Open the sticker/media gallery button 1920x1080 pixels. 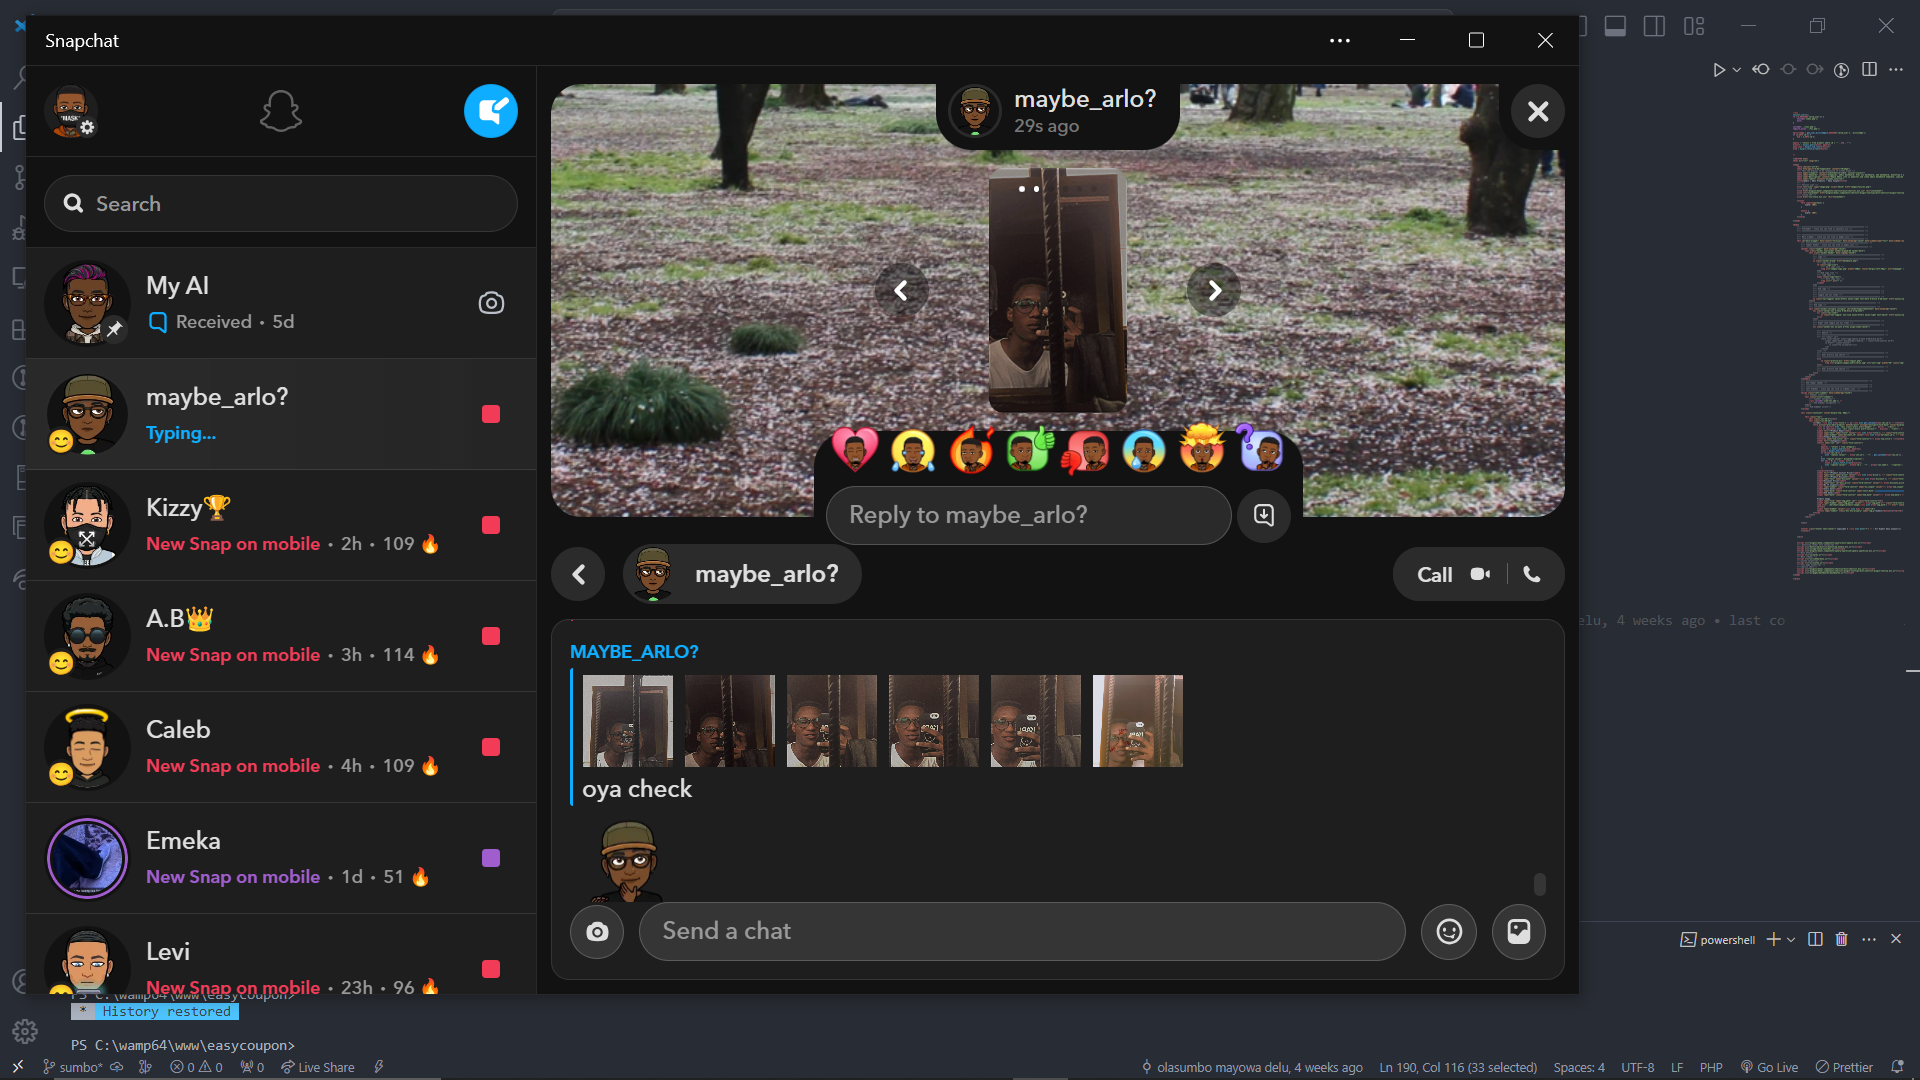point(1518,931)
